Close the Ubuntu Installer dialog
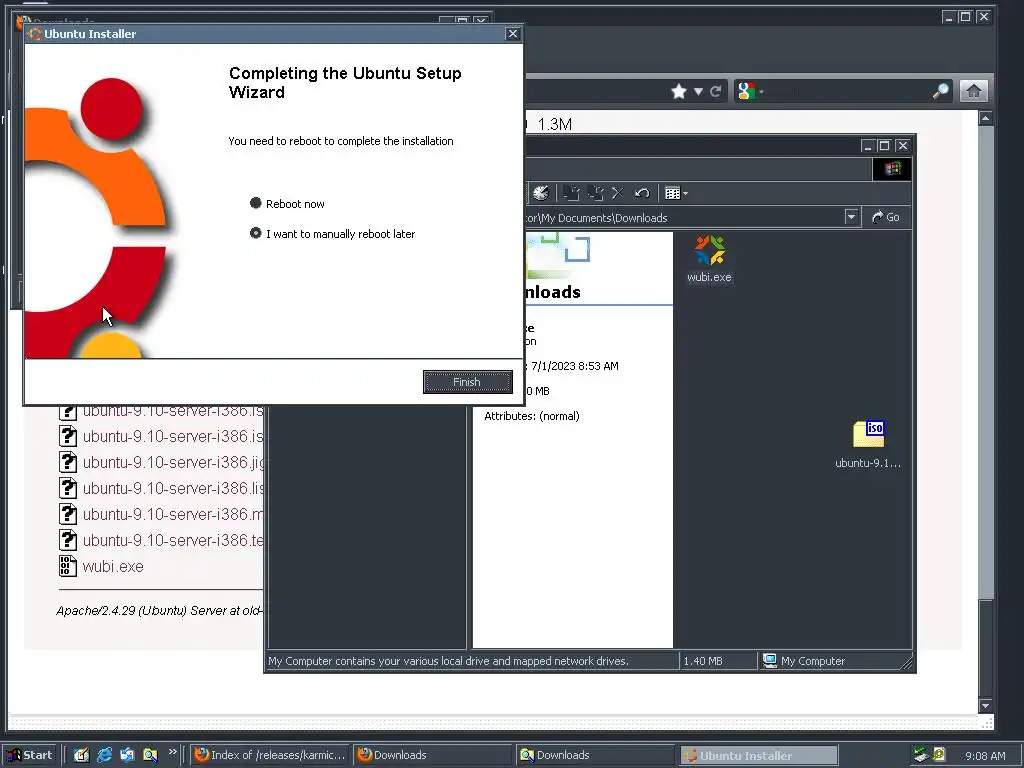 513,34
